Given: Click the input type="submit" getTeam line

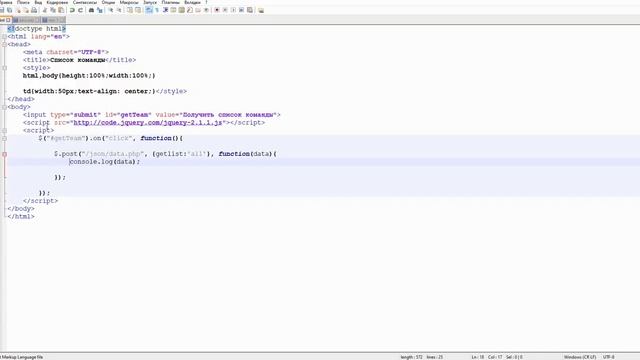Looking at the screenshot, I should (152, 115).
